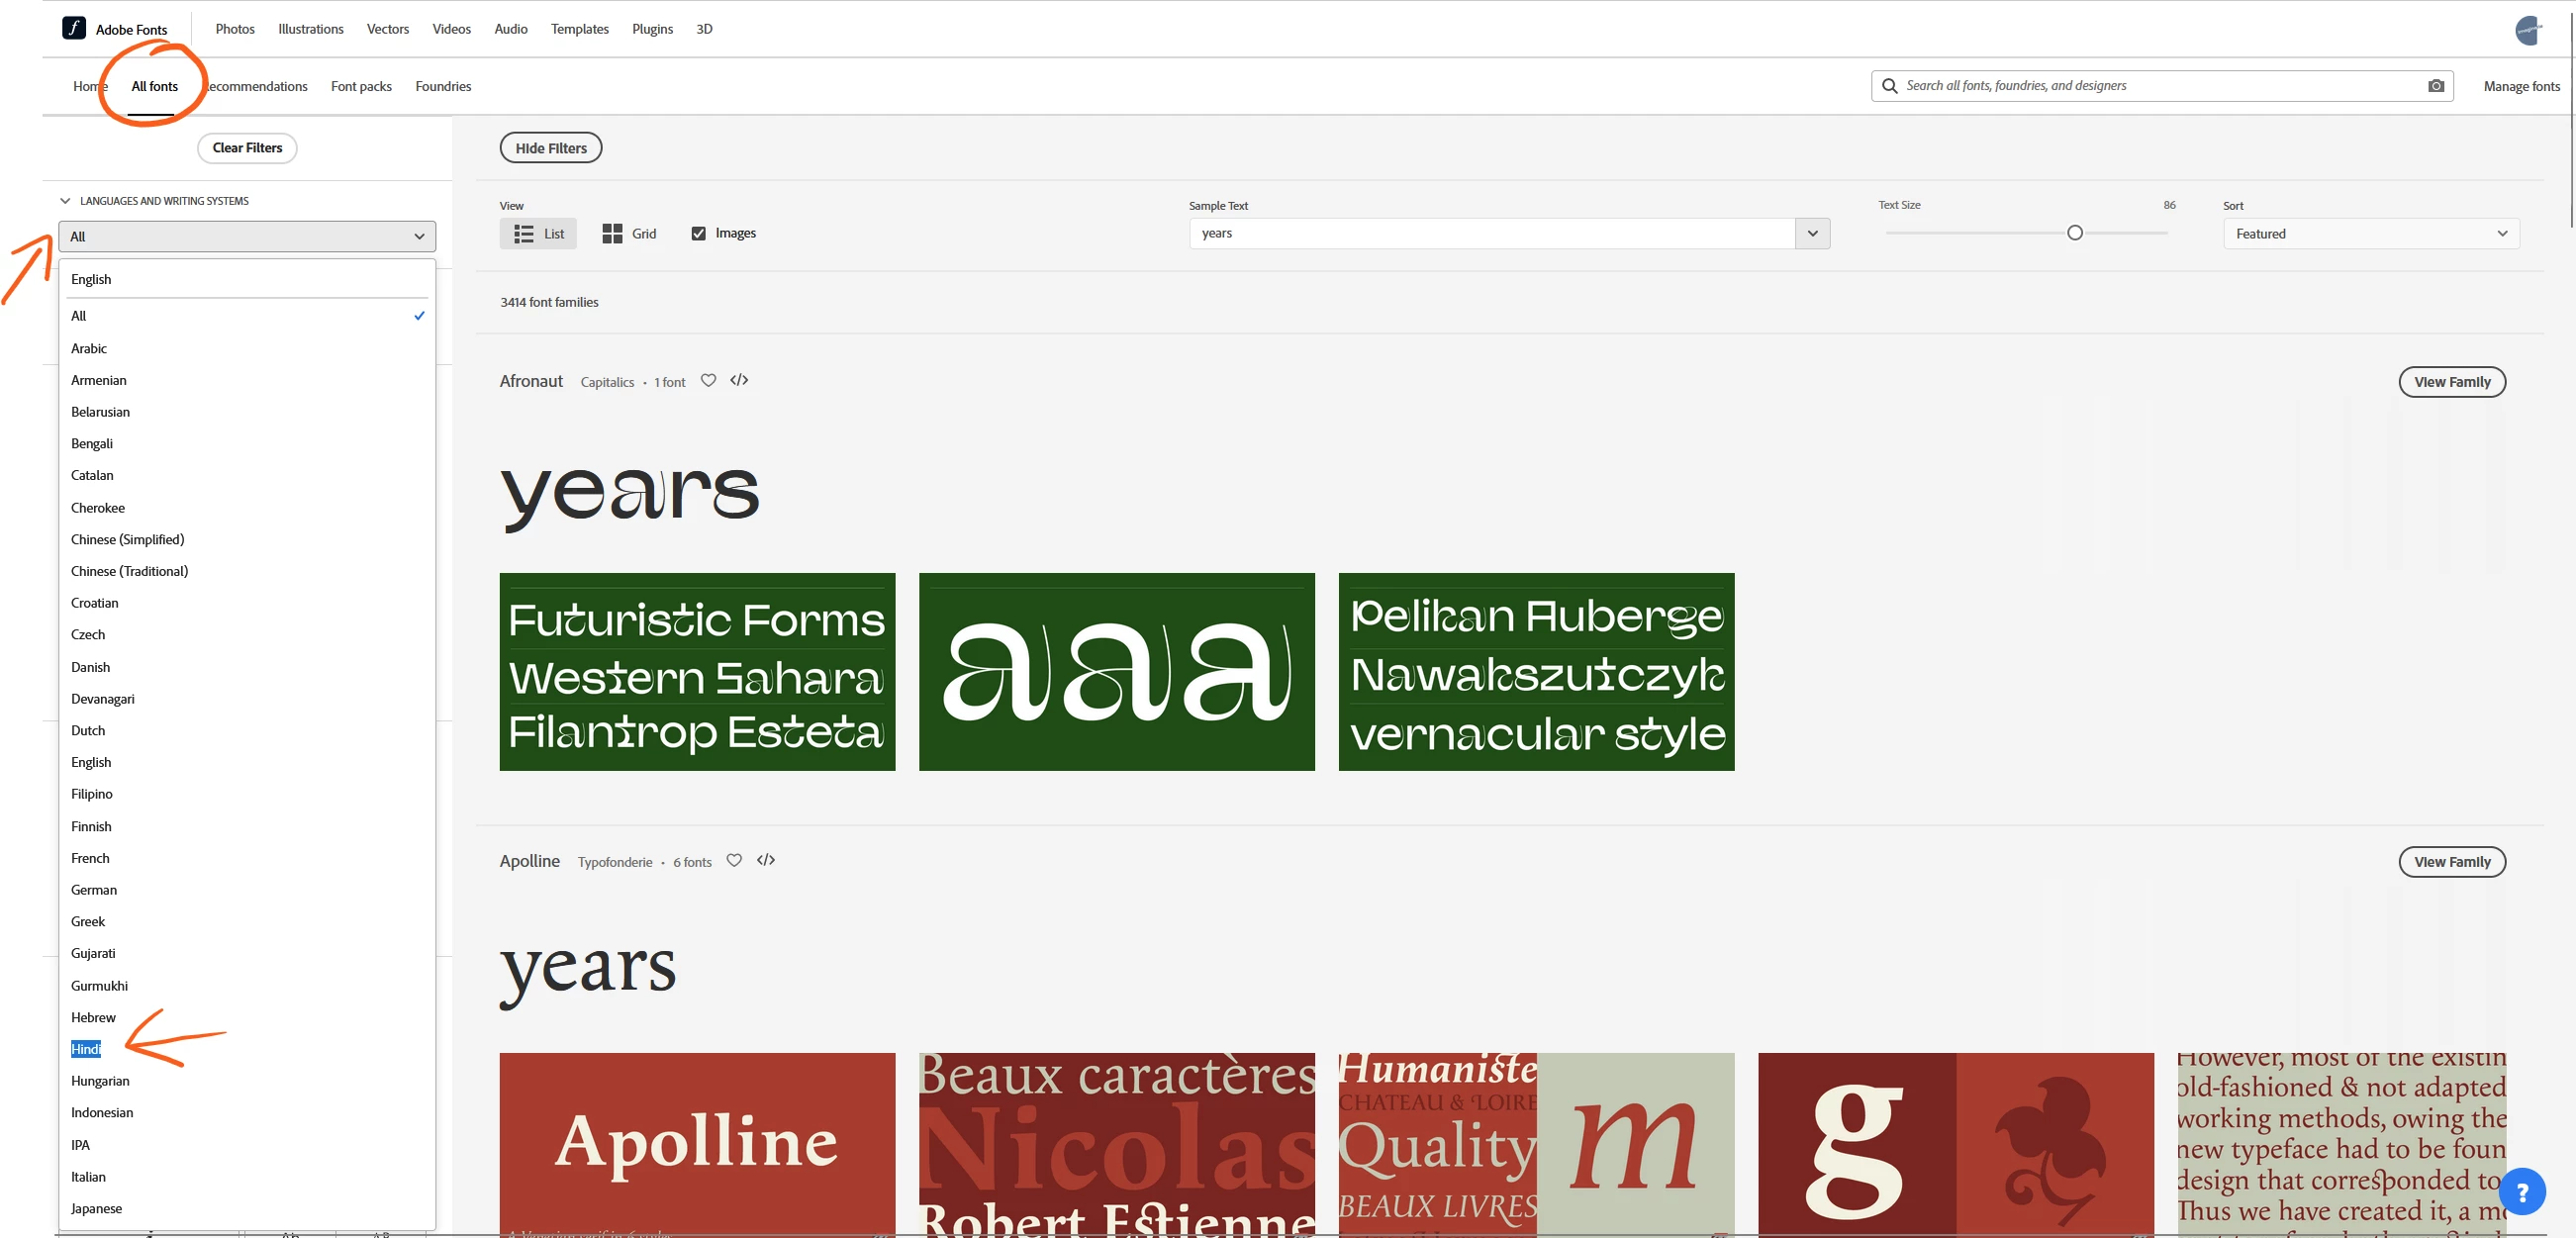Viewport: 2576px width, 1238px height.
Task: Click the camera visual search icon
Action: tap(2436, 86)
